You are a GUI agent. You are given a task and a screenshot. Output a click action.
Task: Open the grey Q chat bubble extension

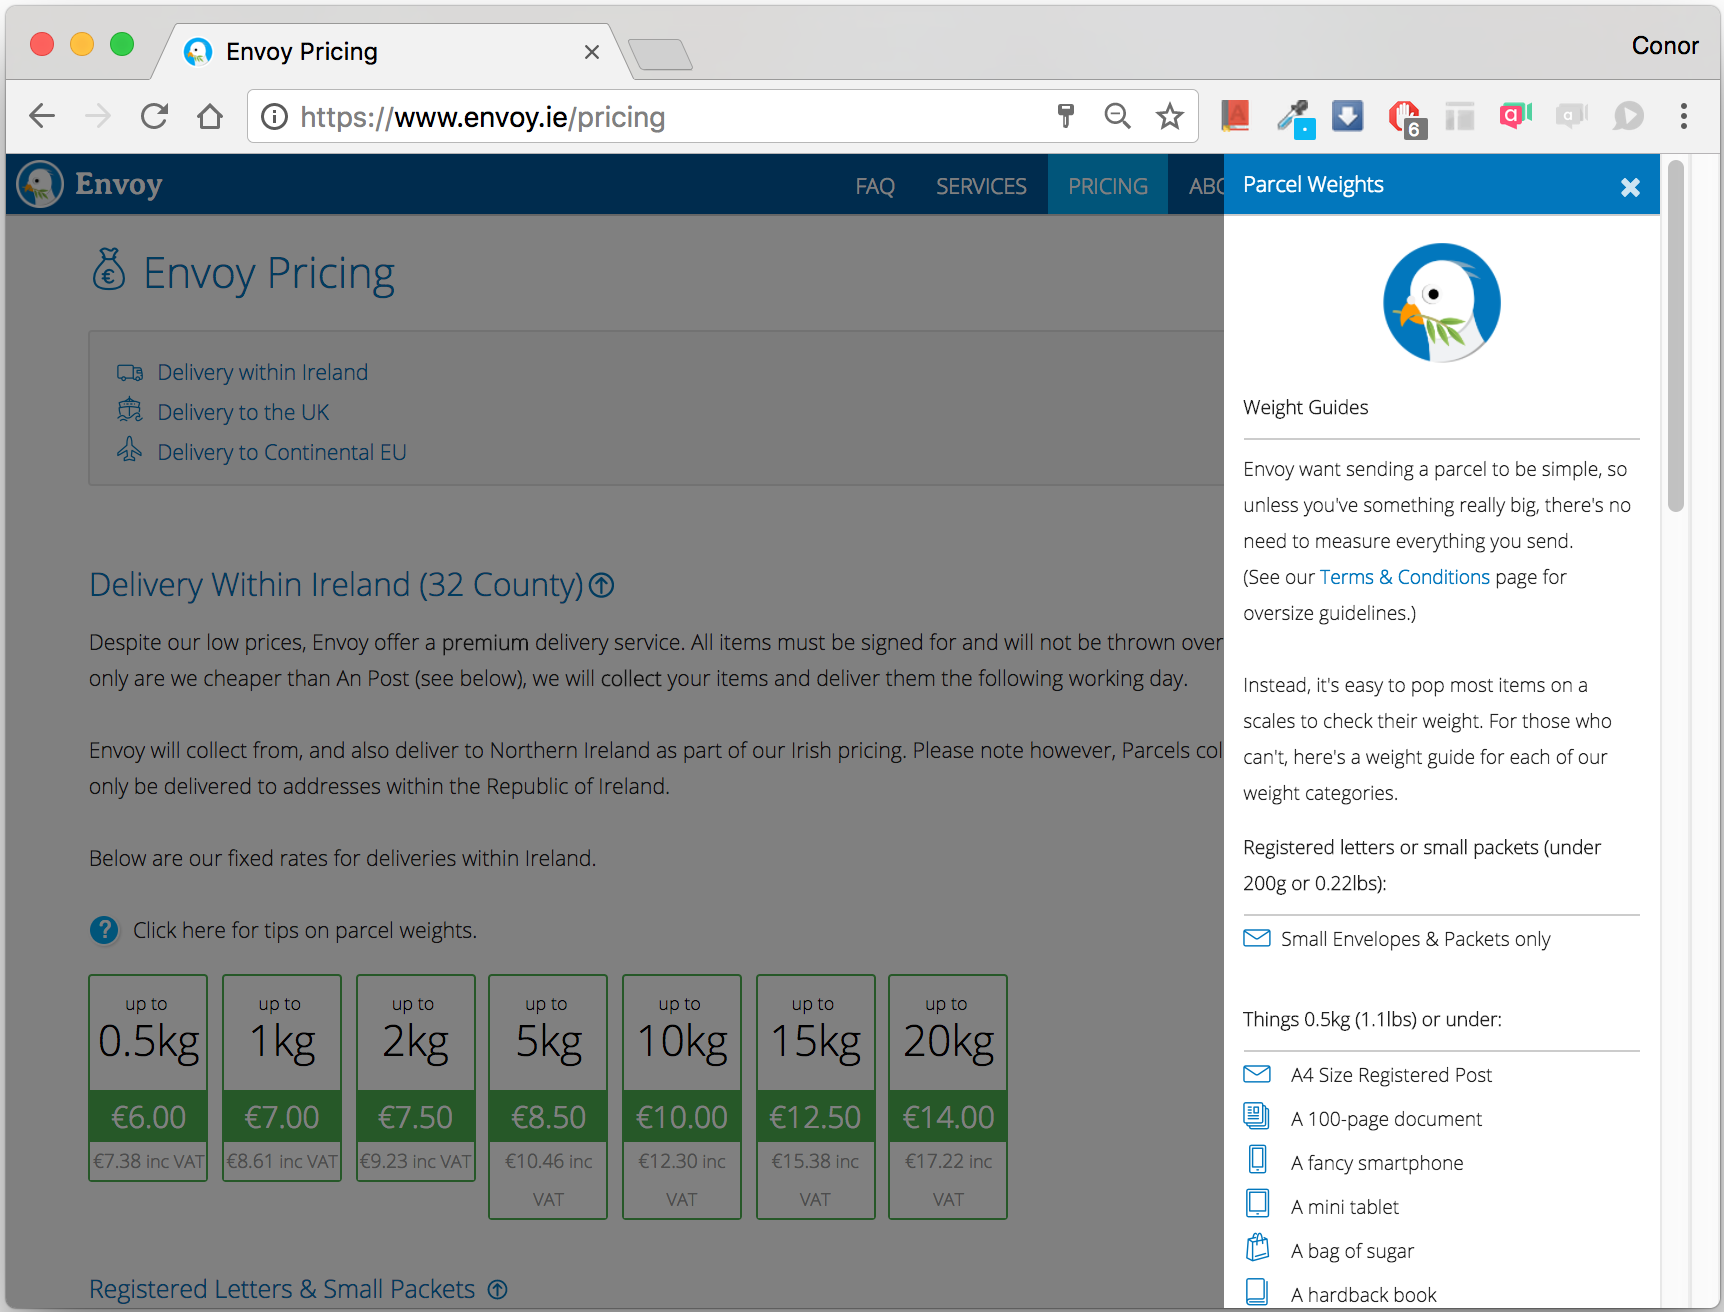click(1572, 116)
